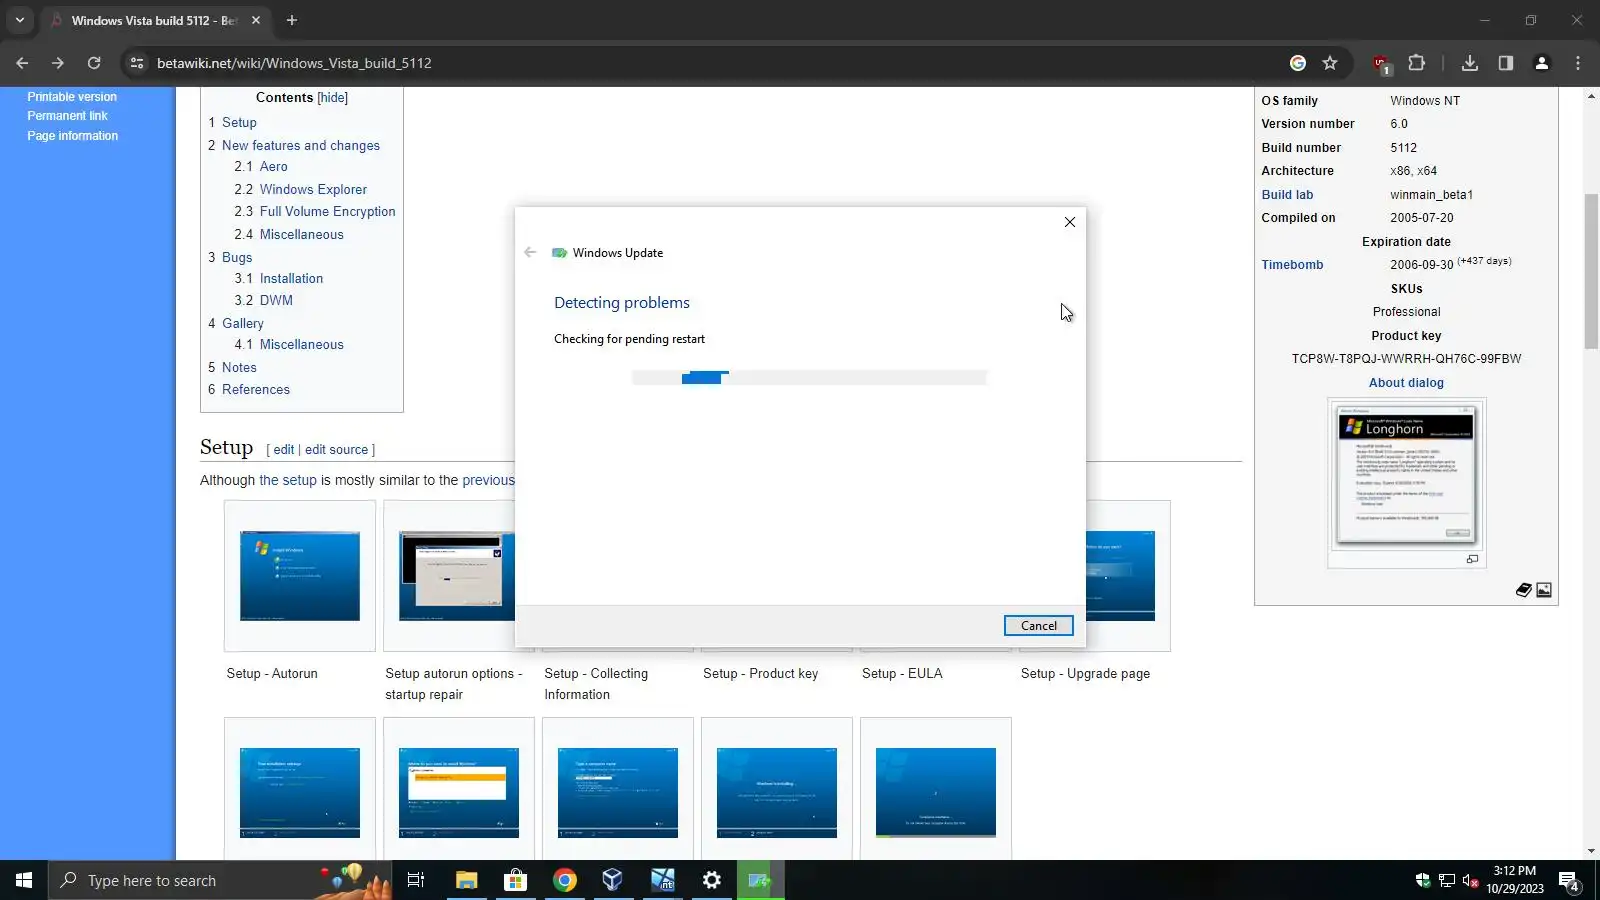
Task: Jump to the Gallery section
Action: coord(243,324)
